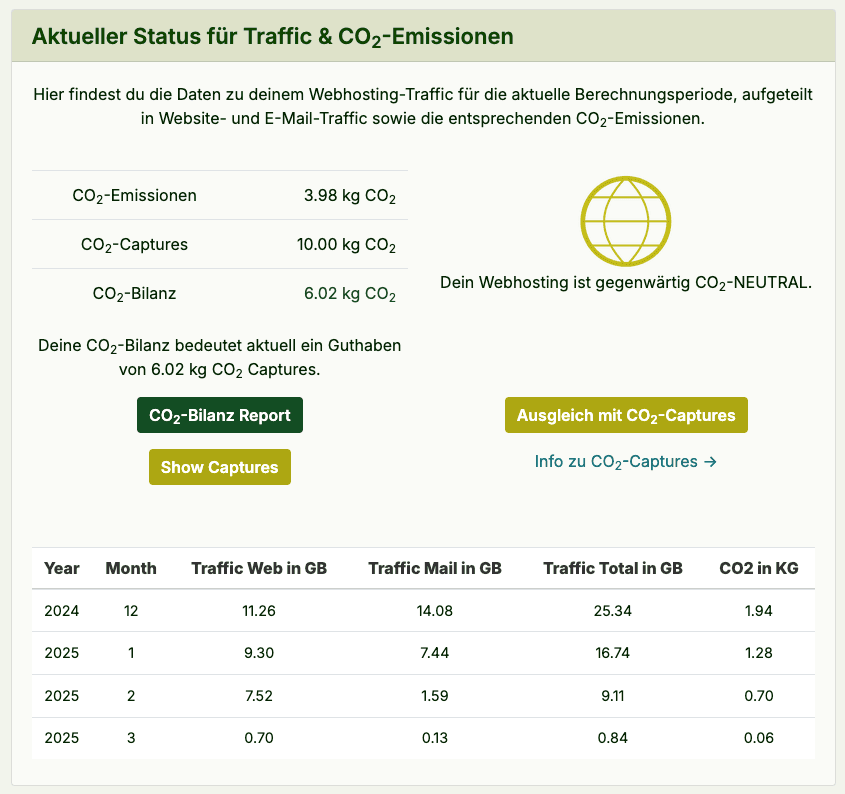Click the CO₂-NEUTRAL status globe graphic

pos(626,221)
